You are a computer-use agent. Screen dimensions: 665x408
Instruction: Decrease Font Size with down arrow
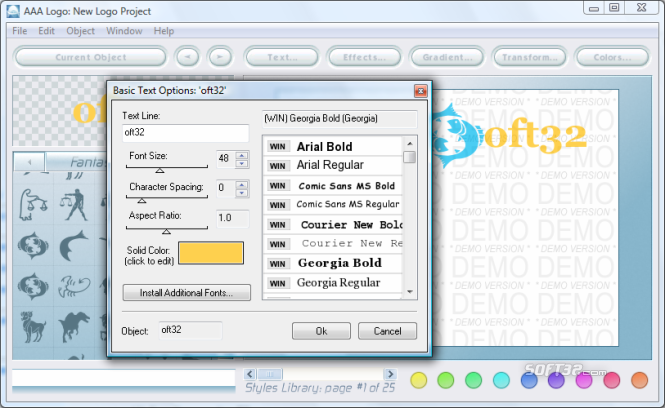point(242,163)
